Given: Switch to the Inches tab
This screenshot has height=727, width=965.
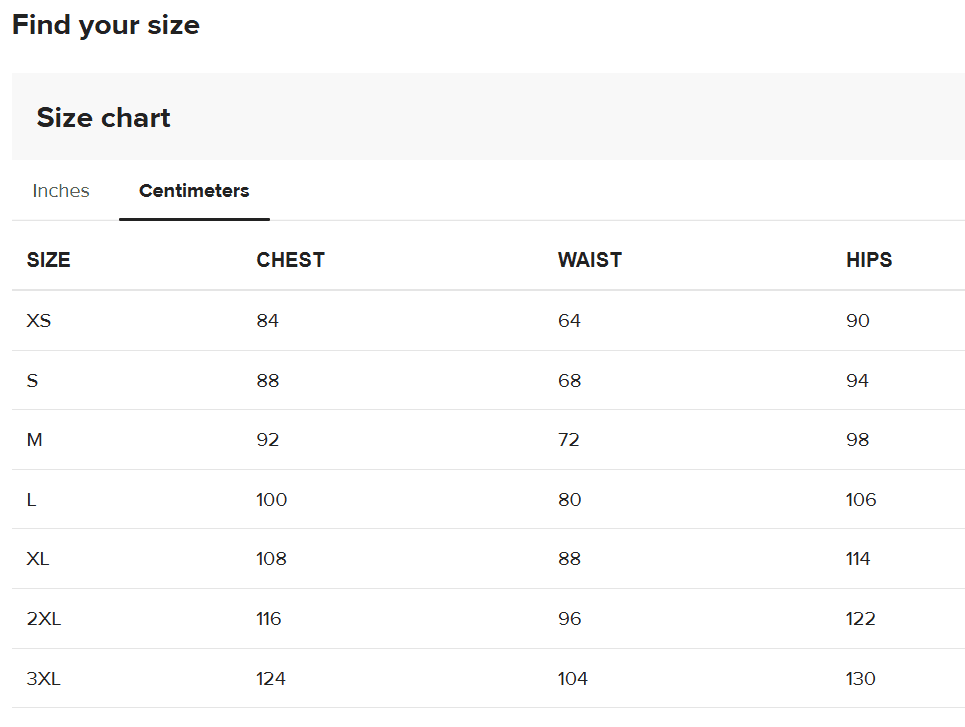Looking at the screenshot, I should tap(61, 191).
